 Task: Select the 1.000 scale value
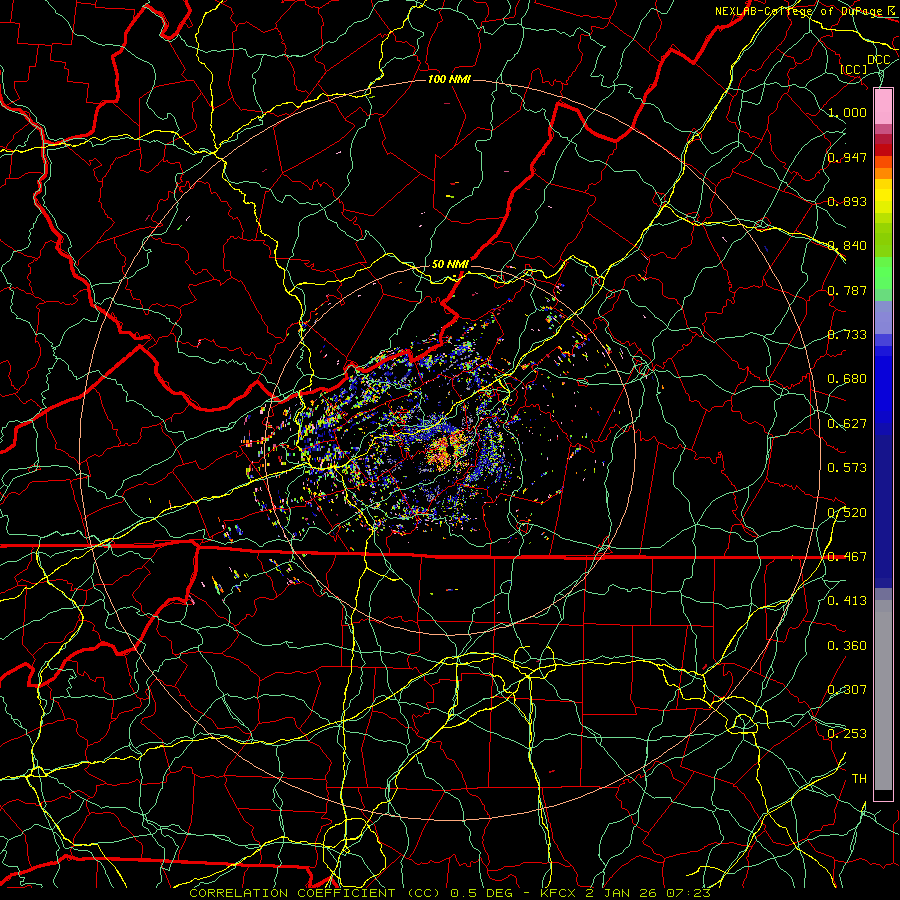coord(847,112)
